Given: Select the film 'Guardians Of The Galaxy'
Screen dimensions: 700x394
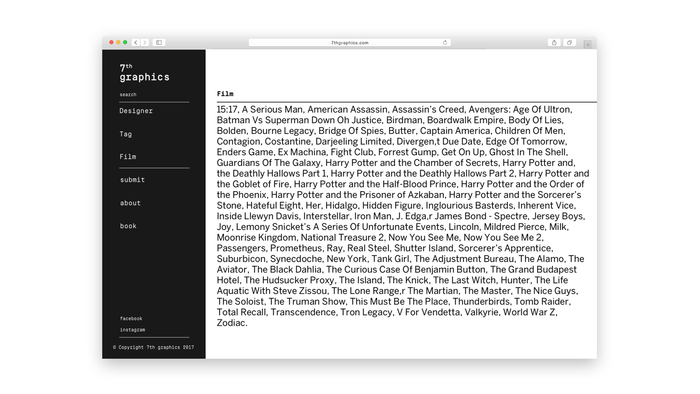Looking at the screenshot, I should pos(268,163).
